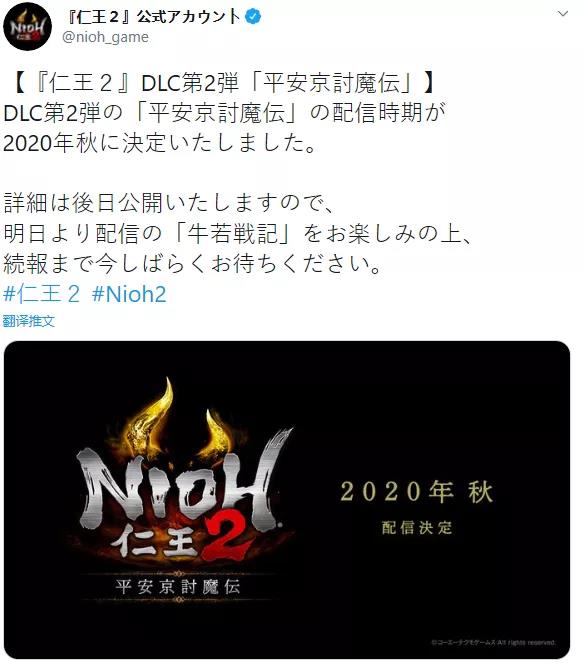Click the 2020年 秋 golden date text
The height and width of the screenshot is (668, 584).
pos(417,492)
